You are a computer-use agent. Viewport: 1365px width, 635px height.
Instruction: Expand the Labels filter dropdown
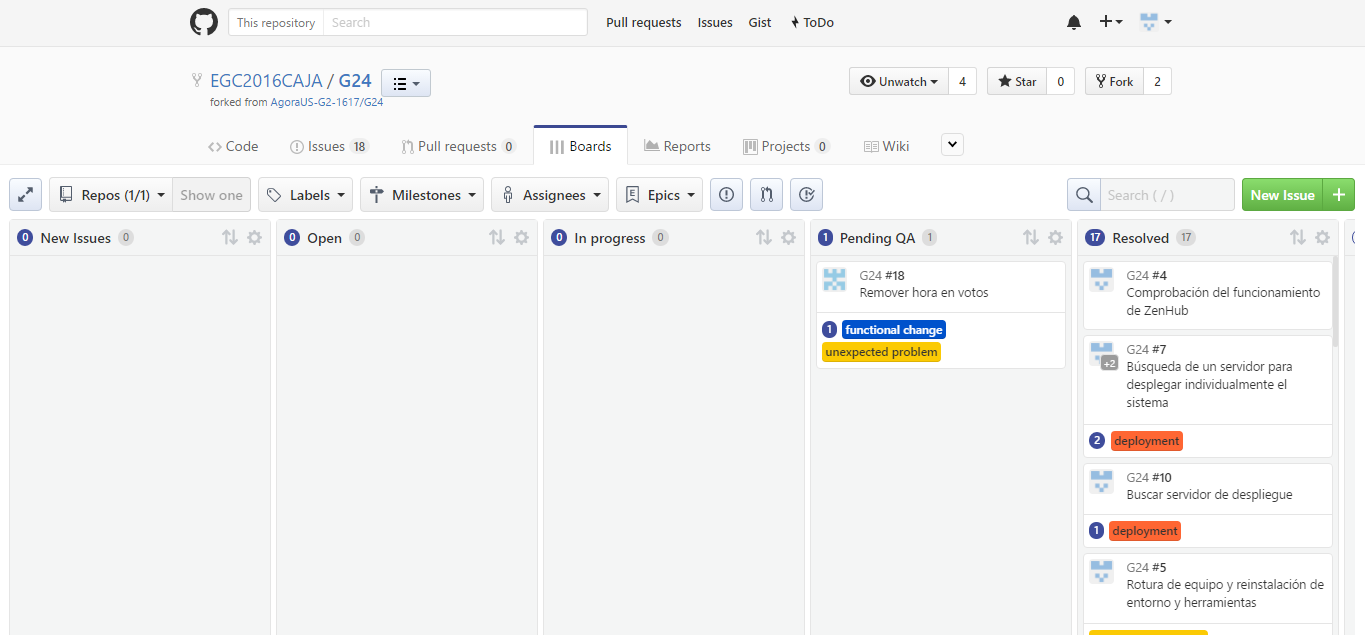point(306,195)
